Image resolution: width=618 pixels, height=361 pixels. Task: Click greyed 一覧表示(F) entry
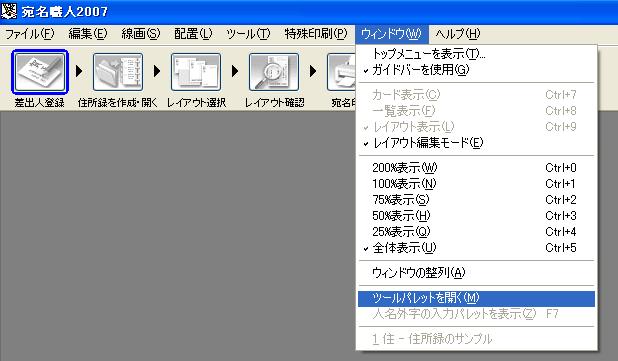(476, 111)
